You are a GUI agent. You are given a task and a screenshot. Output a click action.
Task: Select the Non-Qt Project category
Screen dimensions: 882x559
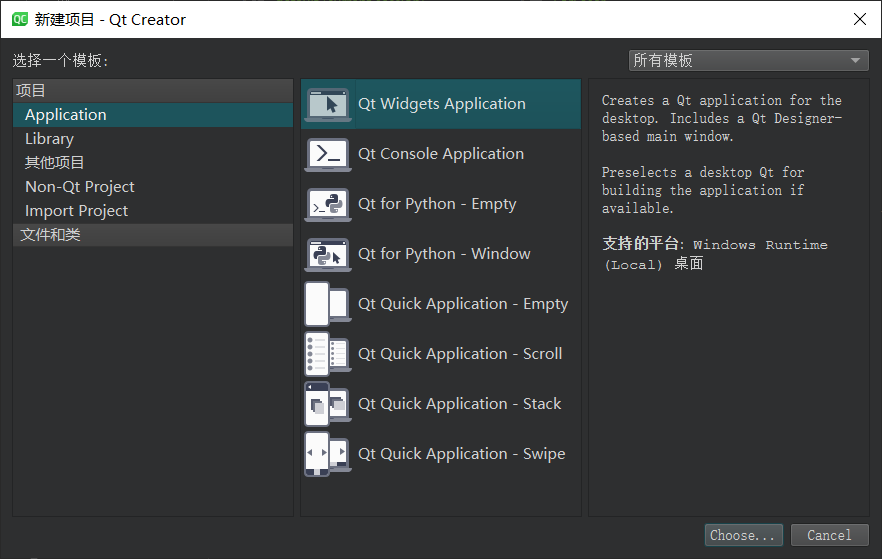coord(153,187)
